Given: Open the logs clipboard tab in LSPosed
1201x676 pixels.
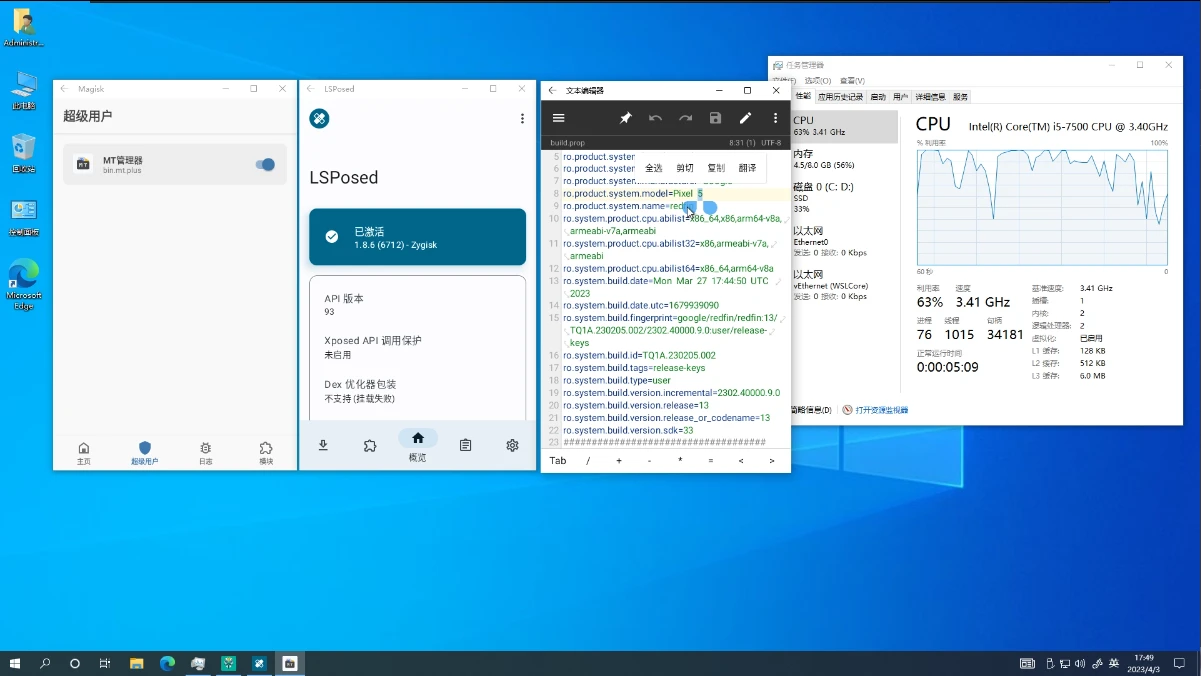Looking at the screenshot, I should click(x=465, y=445).
